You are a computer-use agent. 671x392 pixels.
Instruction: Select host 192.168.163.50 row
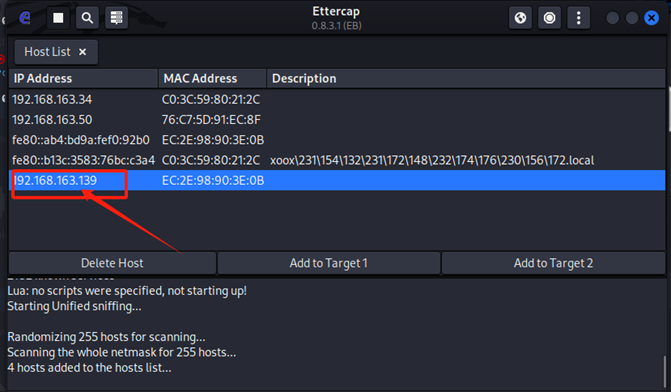337,119
